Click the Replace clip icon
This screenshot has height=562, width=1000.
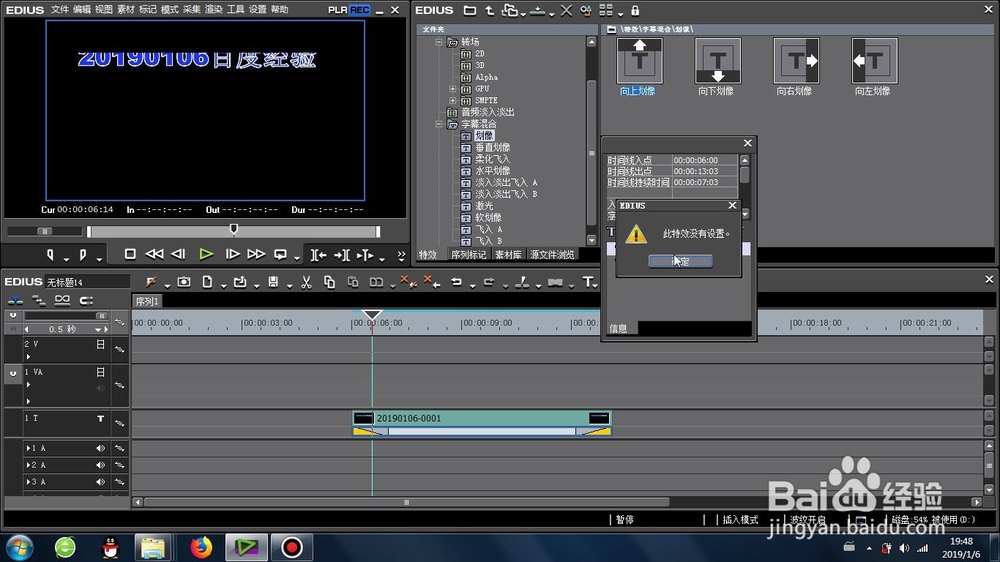click(376, 282)
